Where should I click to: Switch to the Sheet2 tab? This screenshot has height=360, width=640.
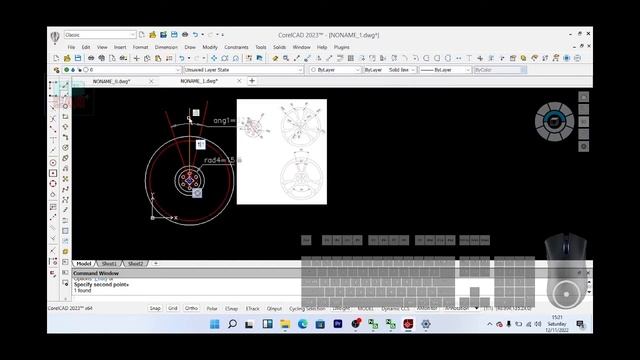136,264
